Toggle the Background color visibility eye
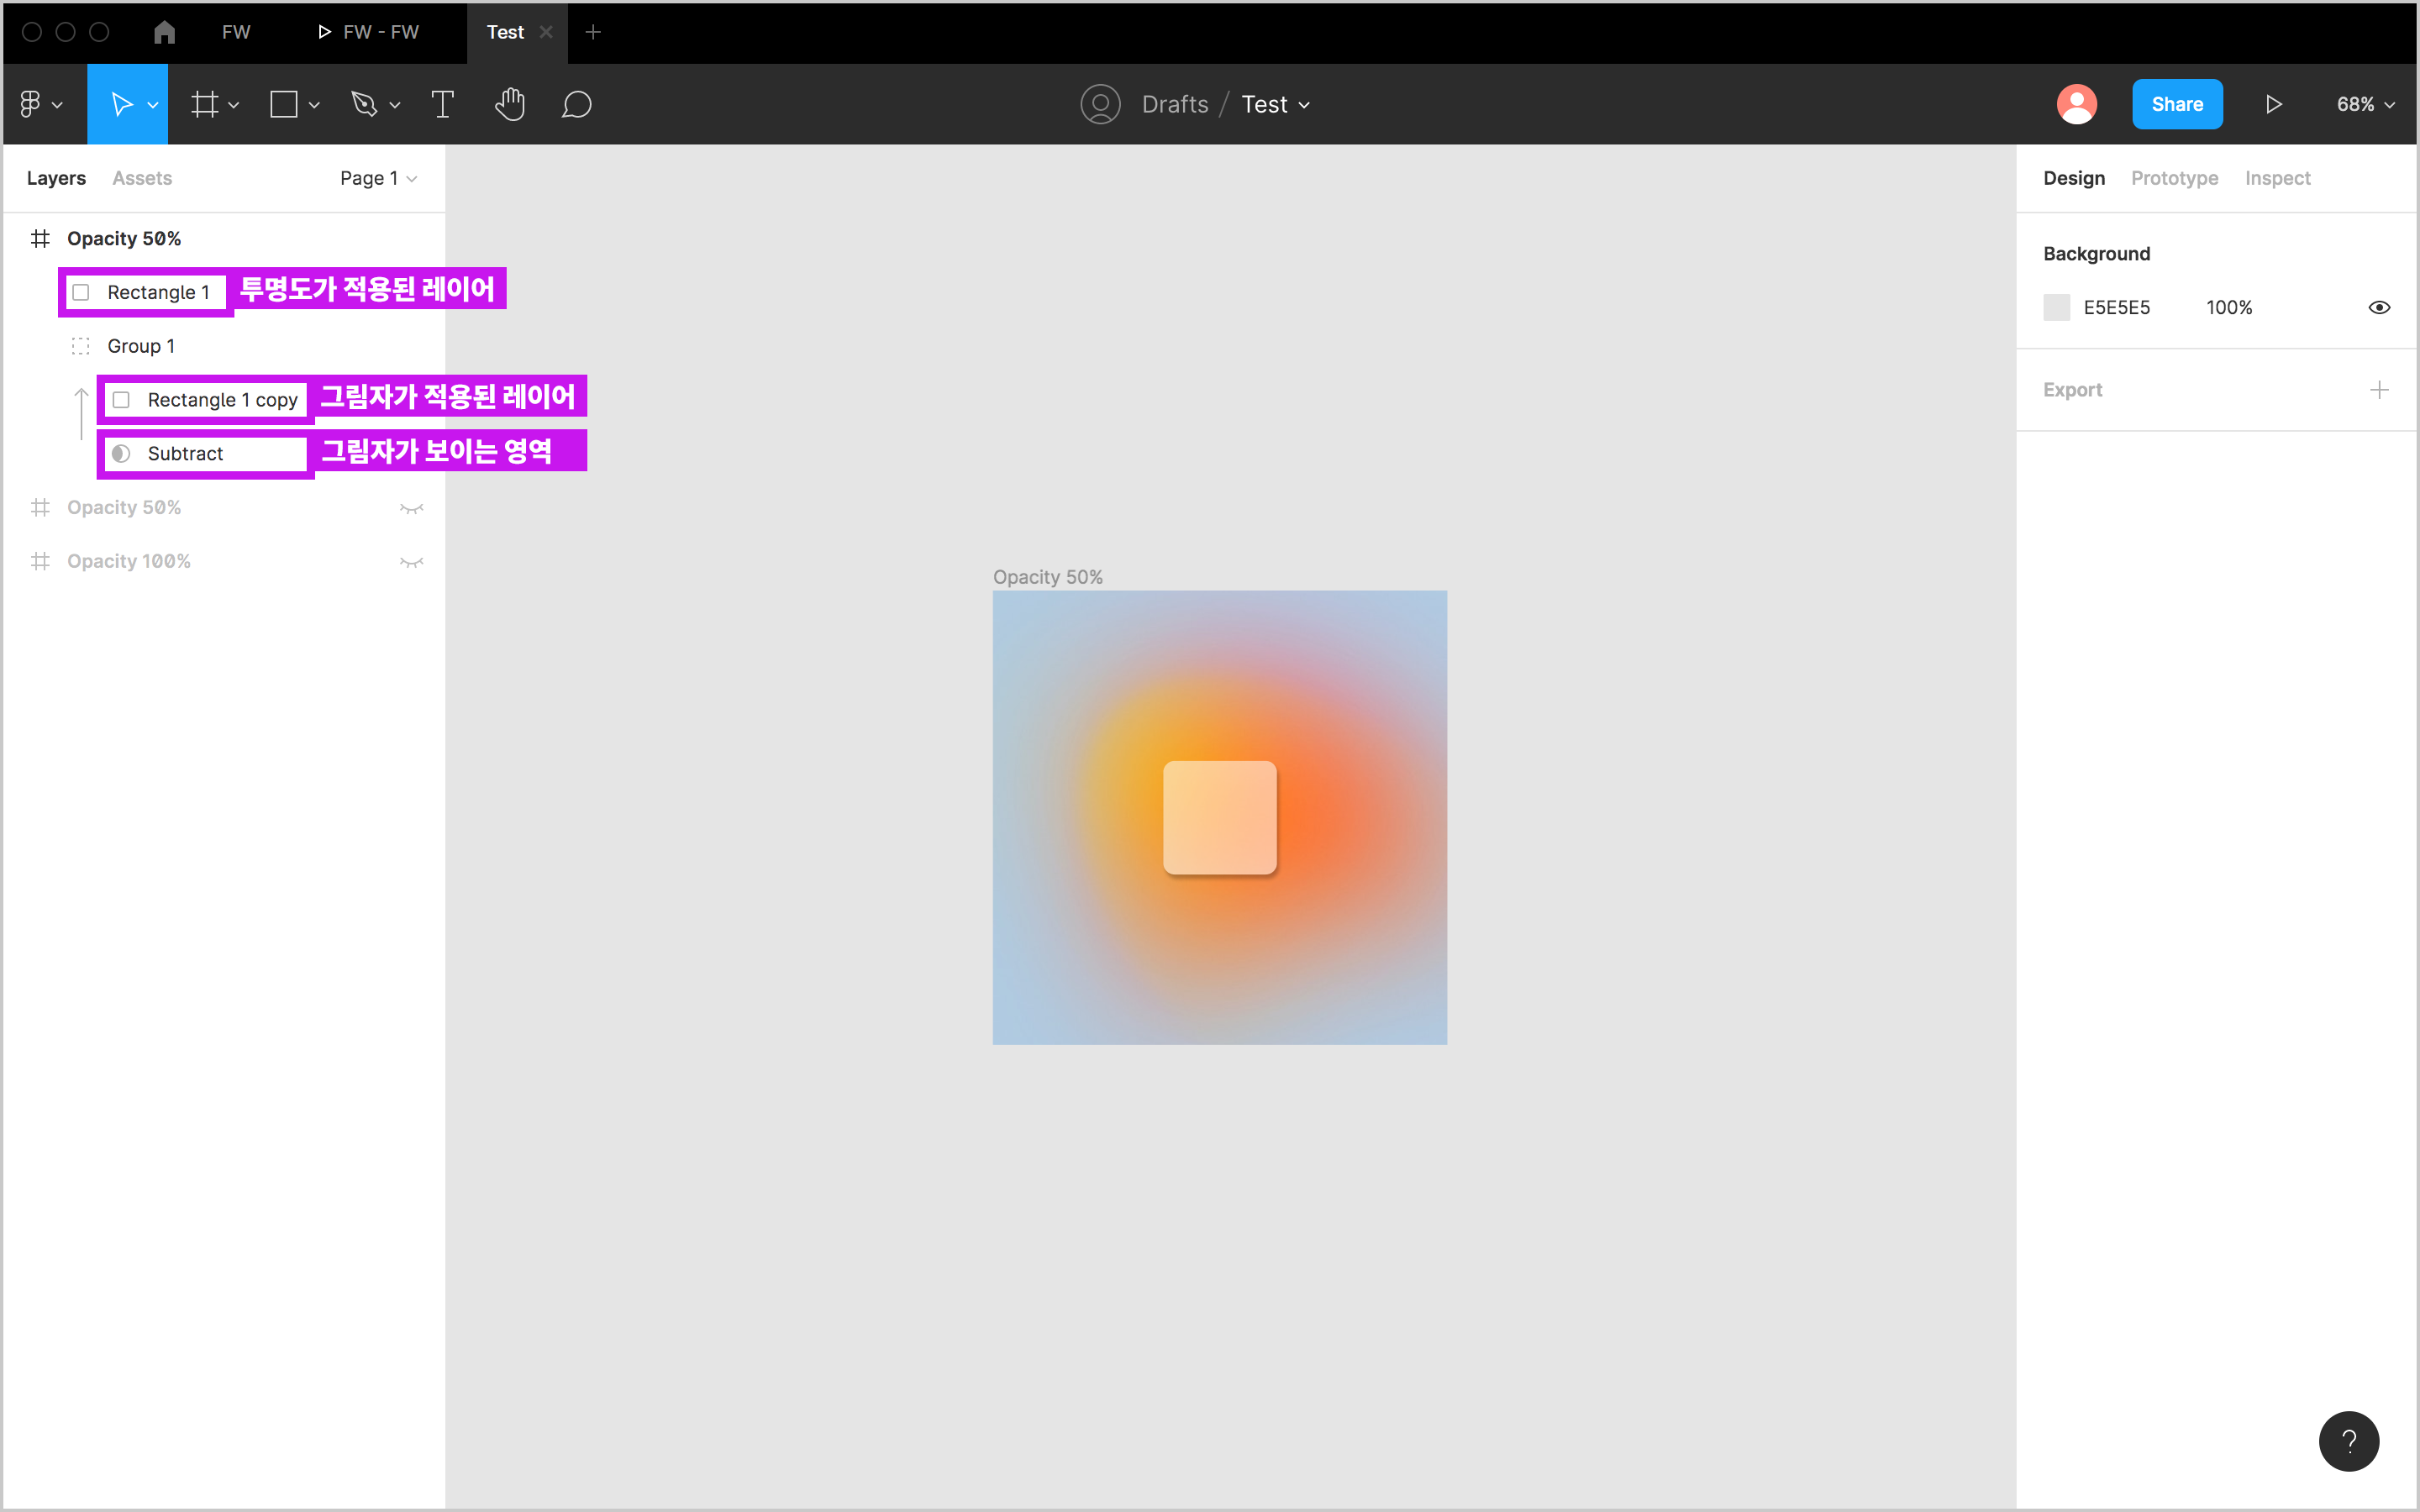This screenshot has height=1512, width=2420. (x=2379, y=307)
